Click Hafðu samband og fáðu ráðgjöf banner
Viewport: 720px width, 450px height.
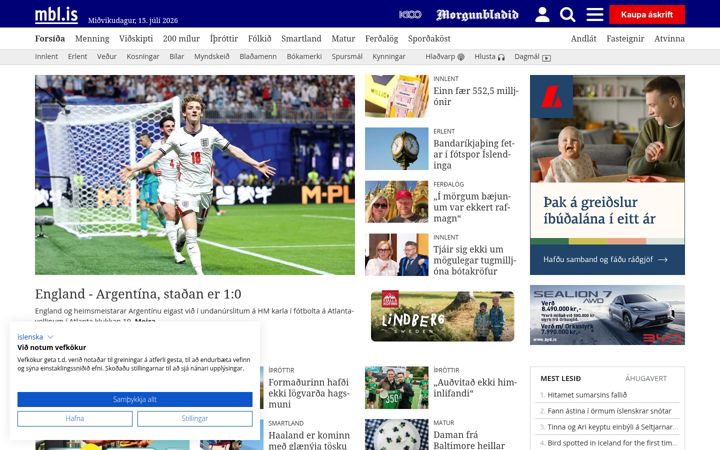607,259
